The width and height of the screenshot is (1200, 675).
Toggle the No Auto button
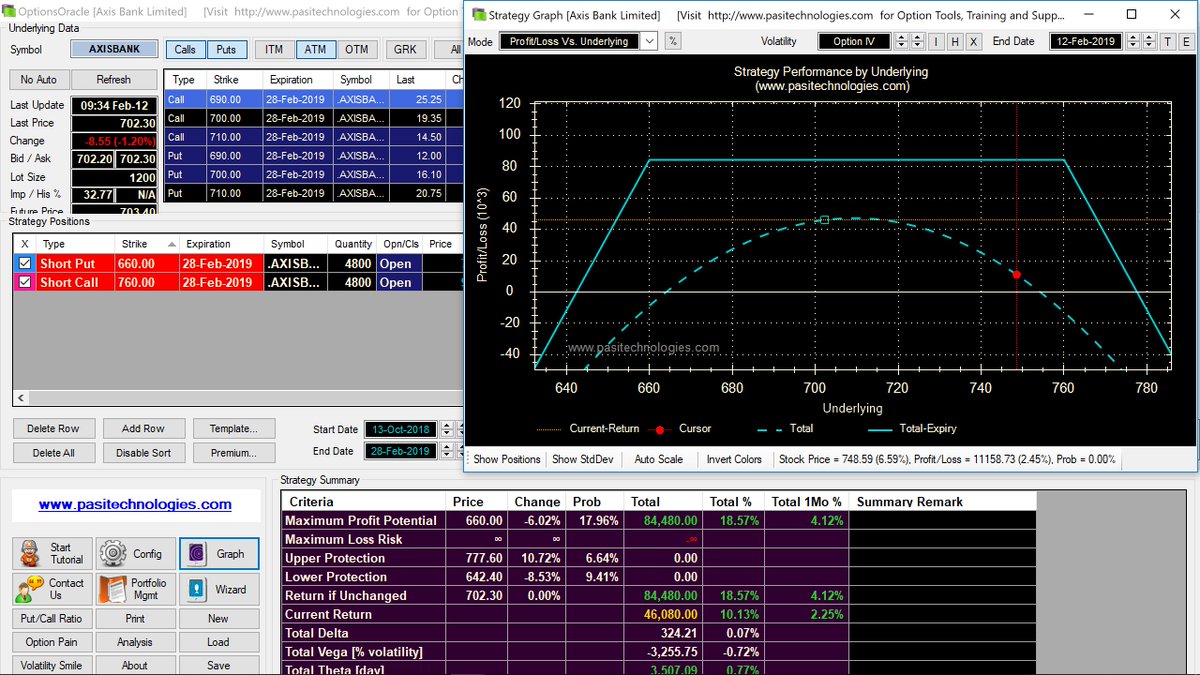[38, 79]
